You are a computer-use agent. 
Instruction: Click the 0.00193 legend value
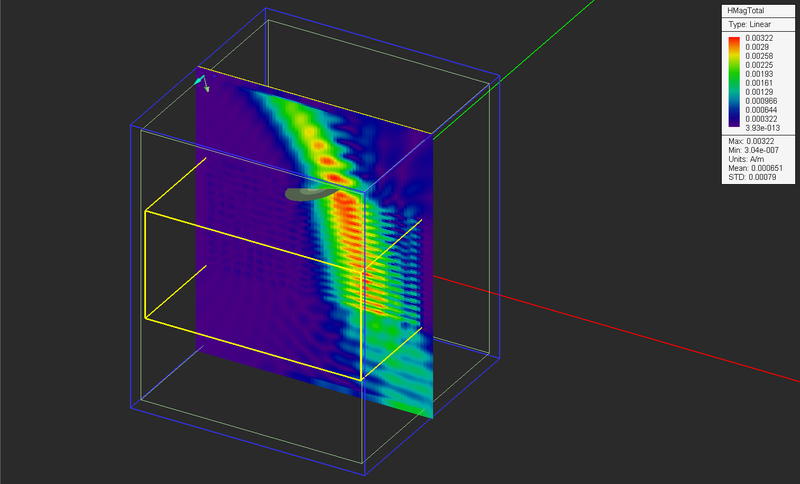[x=759, y=74]
